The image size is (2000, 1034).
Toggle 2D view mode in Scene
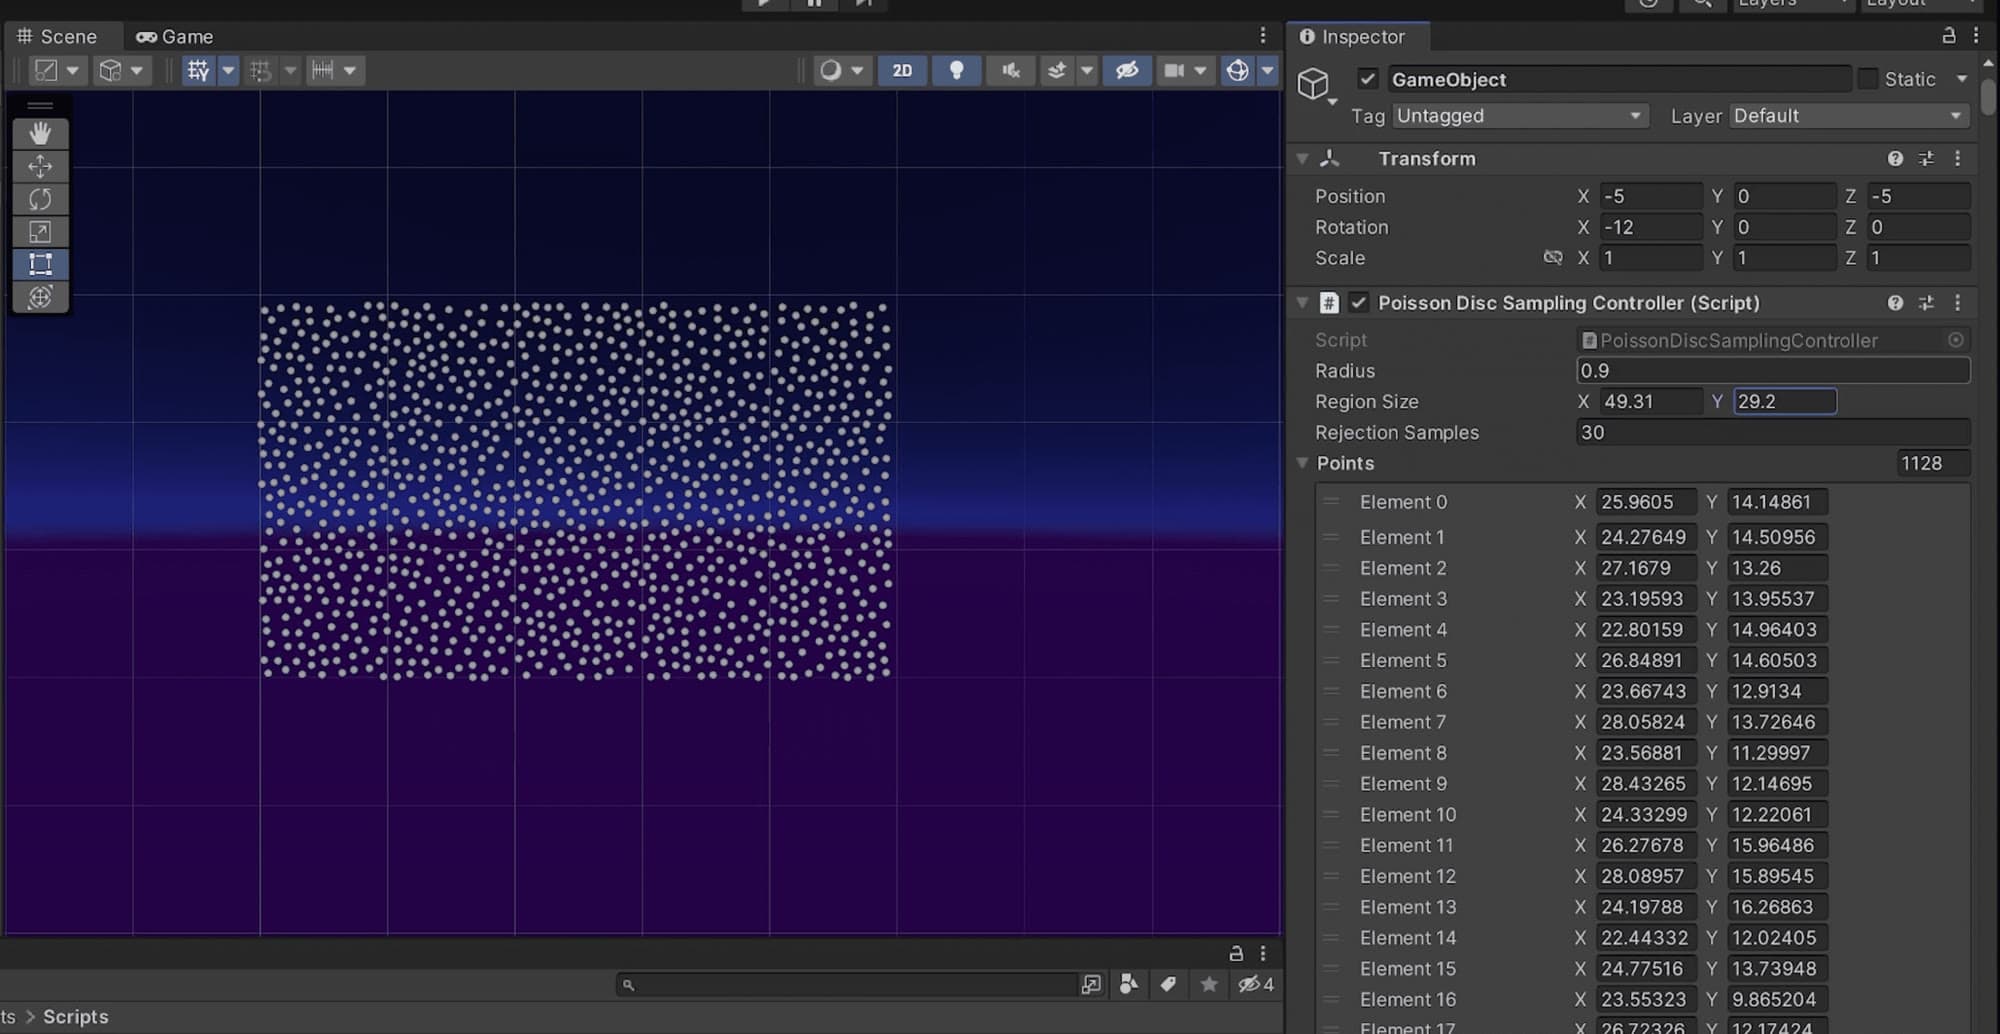coord(902,70)
